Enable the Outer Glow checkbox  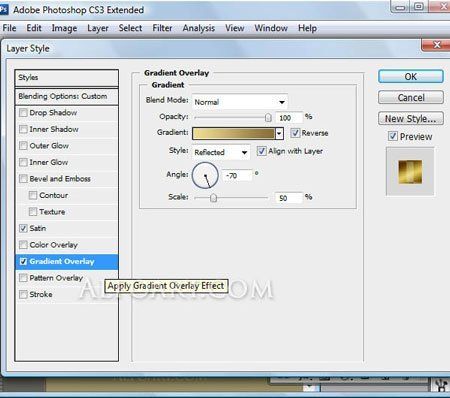(23, 146)
